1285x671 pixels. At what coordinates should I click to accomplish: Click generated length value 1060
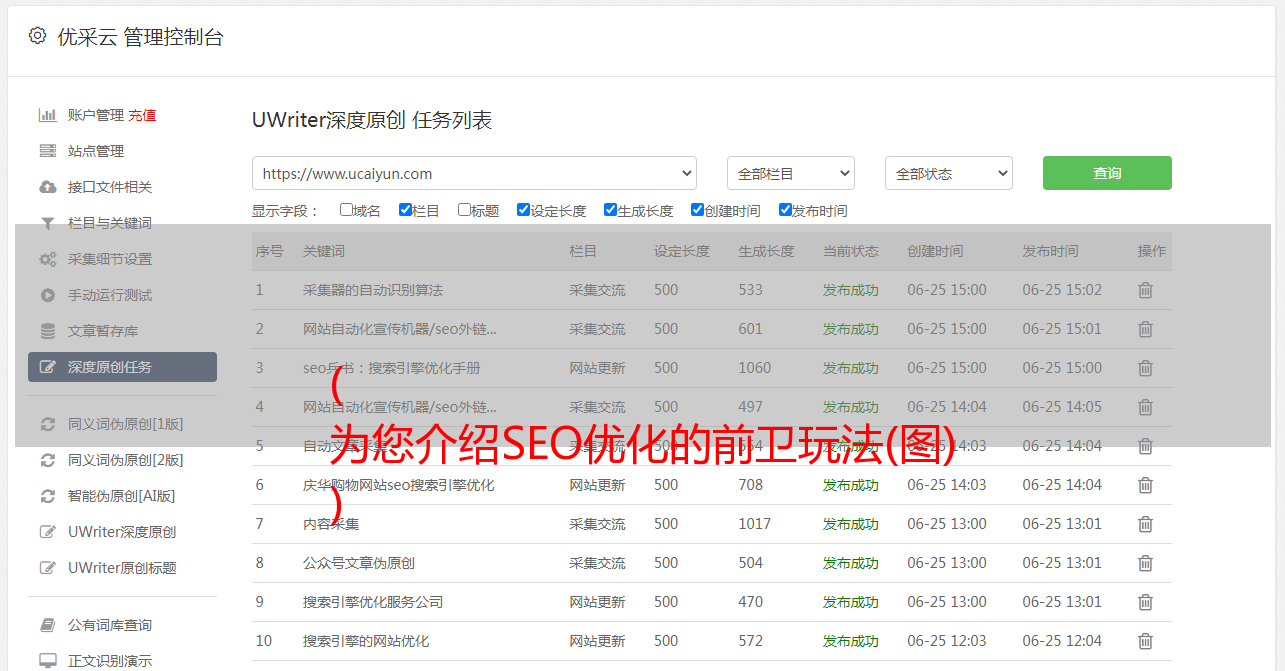point(755,368)
